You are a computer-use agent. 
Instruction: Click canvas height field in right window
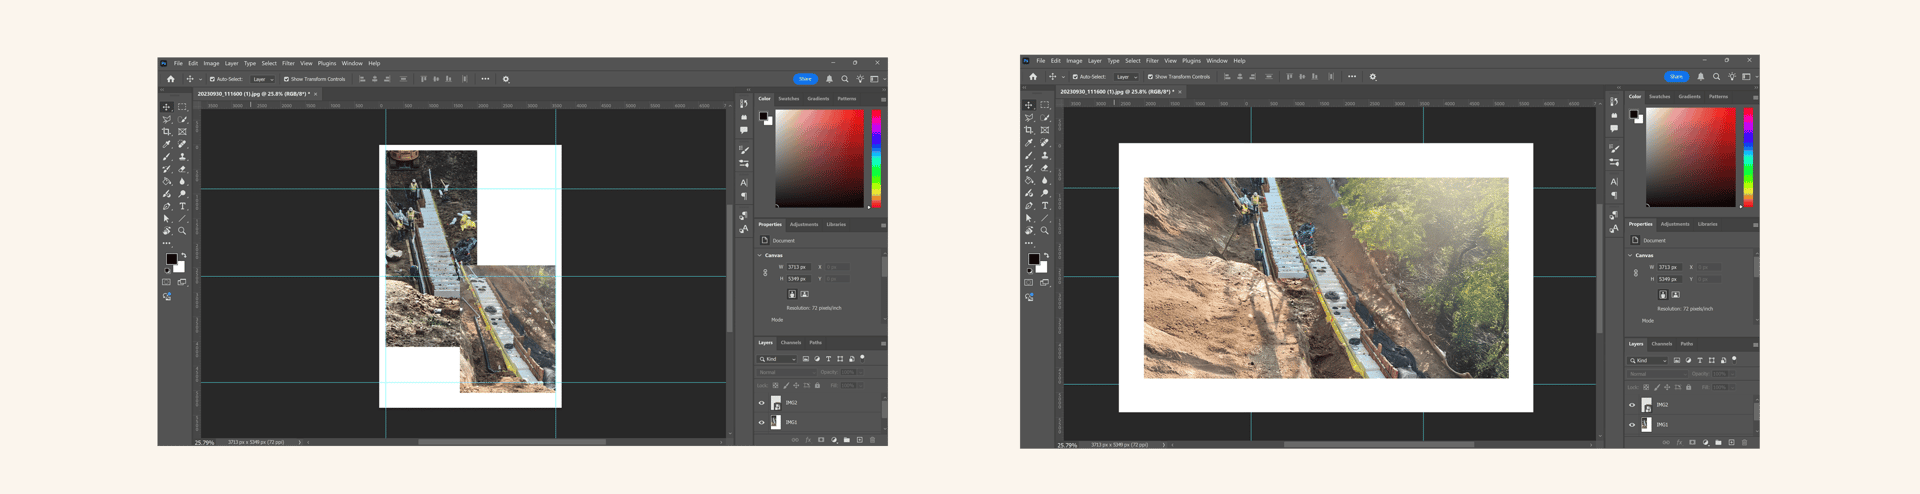(x=1670, y=279)
